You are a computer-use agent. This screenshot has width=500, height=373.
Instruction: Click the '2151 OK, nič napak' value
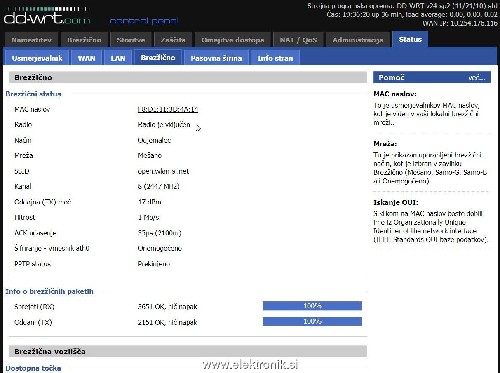(167, 322)
